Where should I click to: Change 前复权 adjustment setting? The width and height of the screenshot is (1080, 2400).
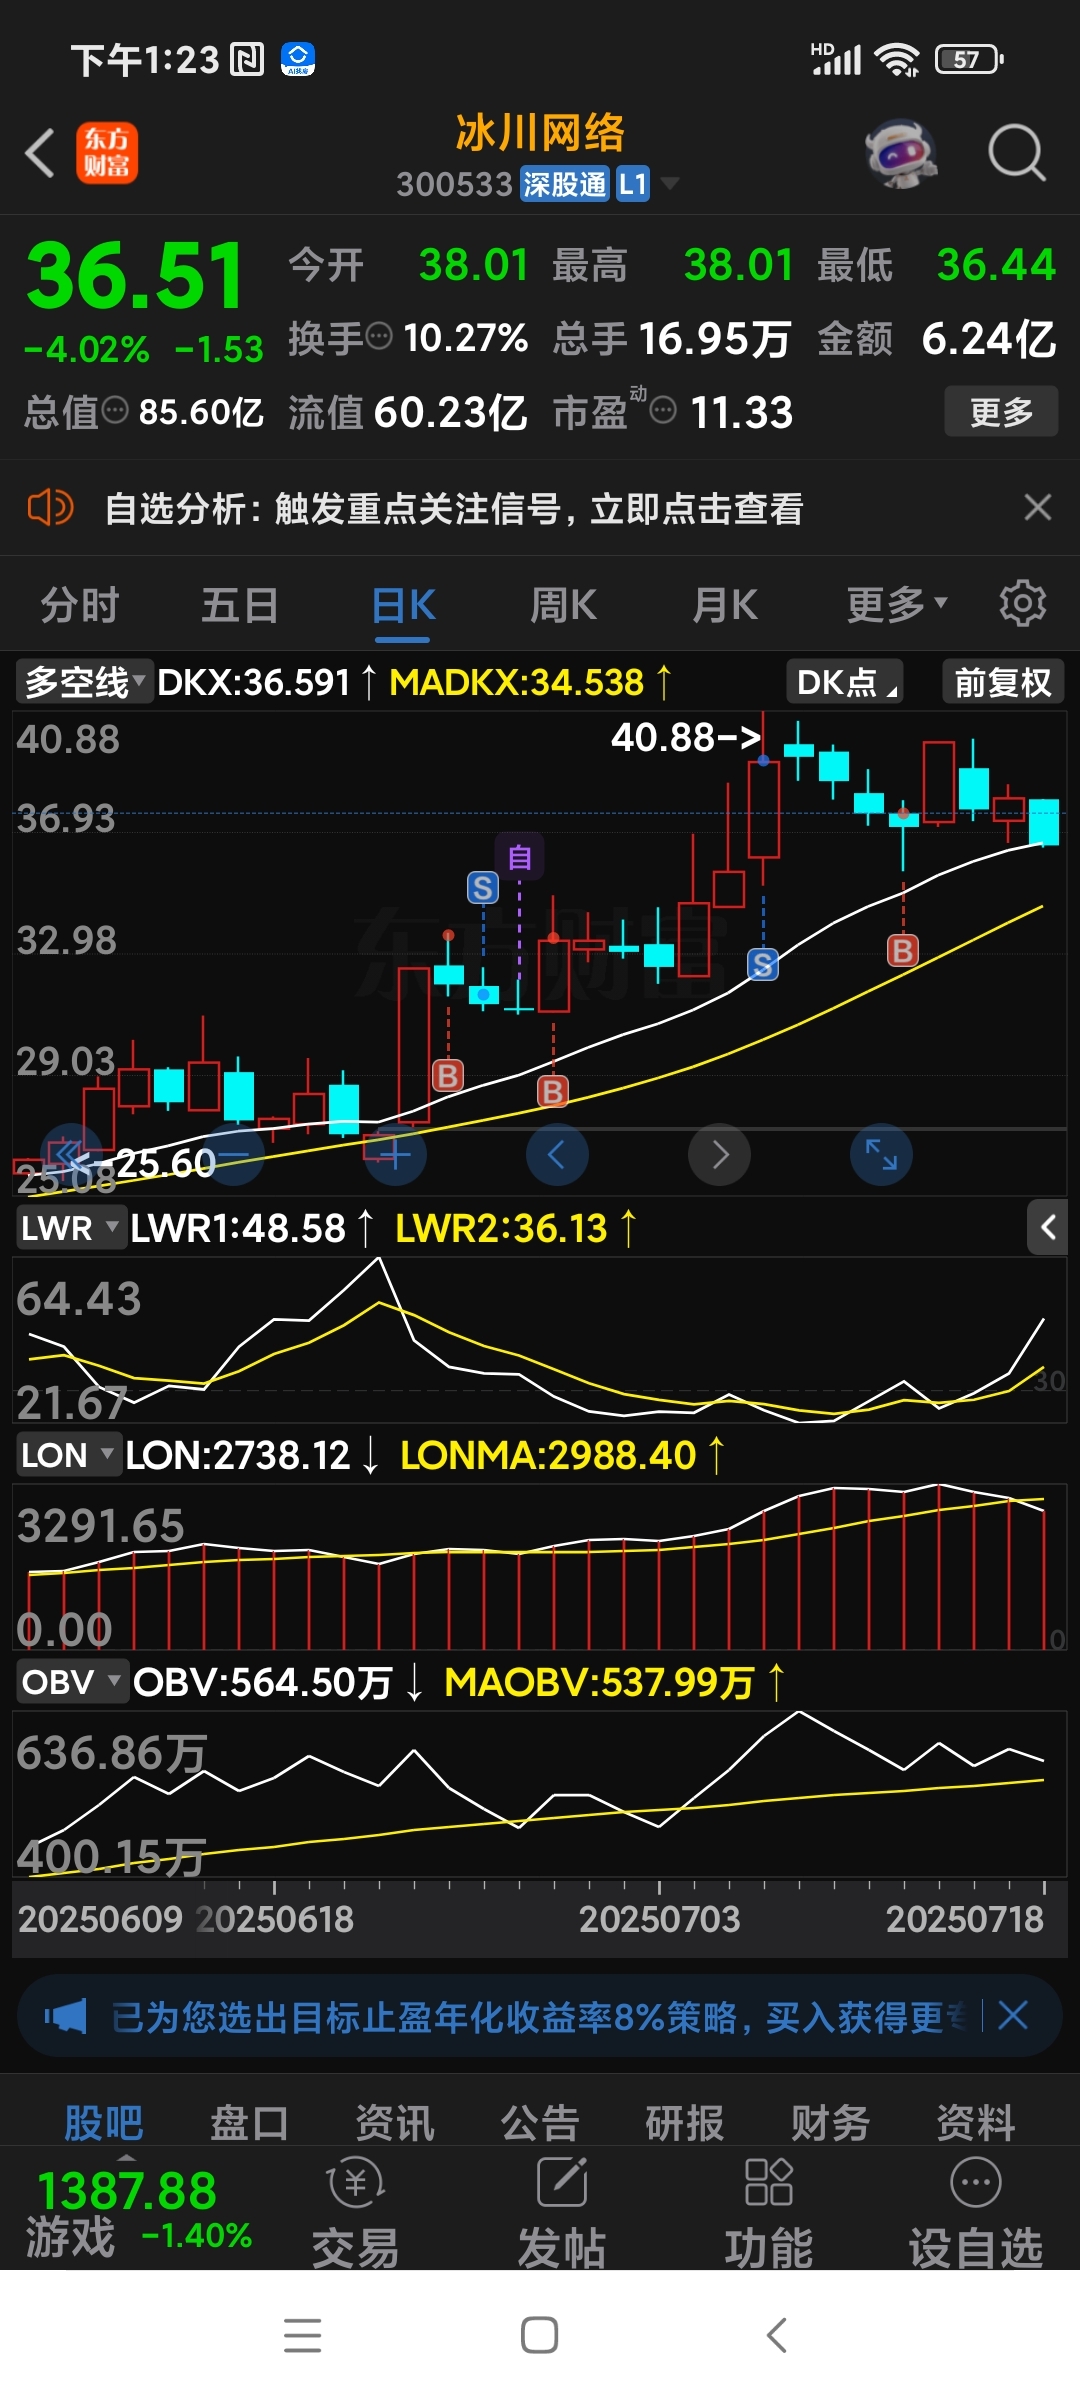1003,682
